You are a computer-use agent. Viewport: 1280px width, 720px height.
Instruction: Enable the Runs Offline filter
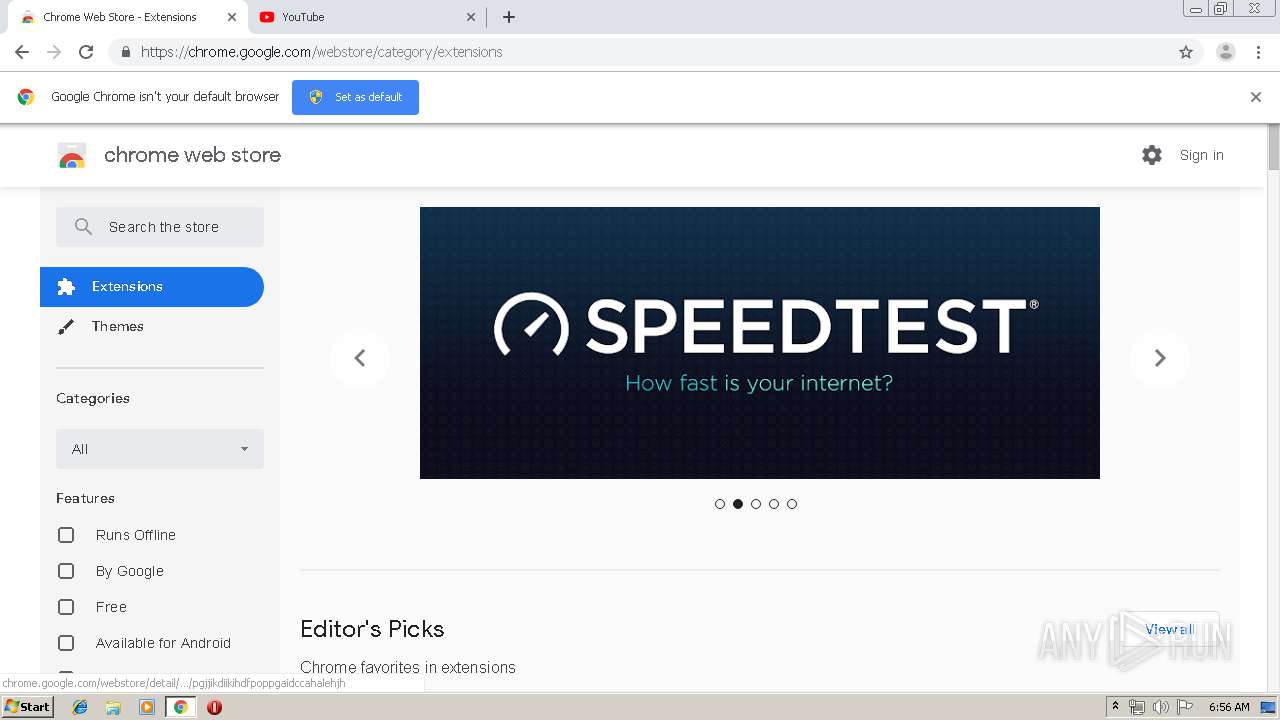[66, 535]
